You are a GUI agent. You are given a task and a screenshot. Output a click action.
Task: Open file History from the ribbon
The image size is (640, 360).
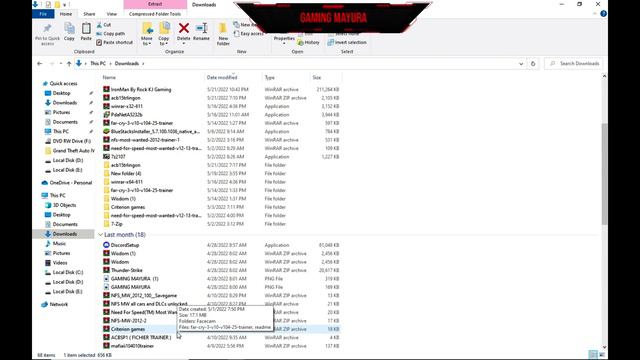tap(309, 42)
